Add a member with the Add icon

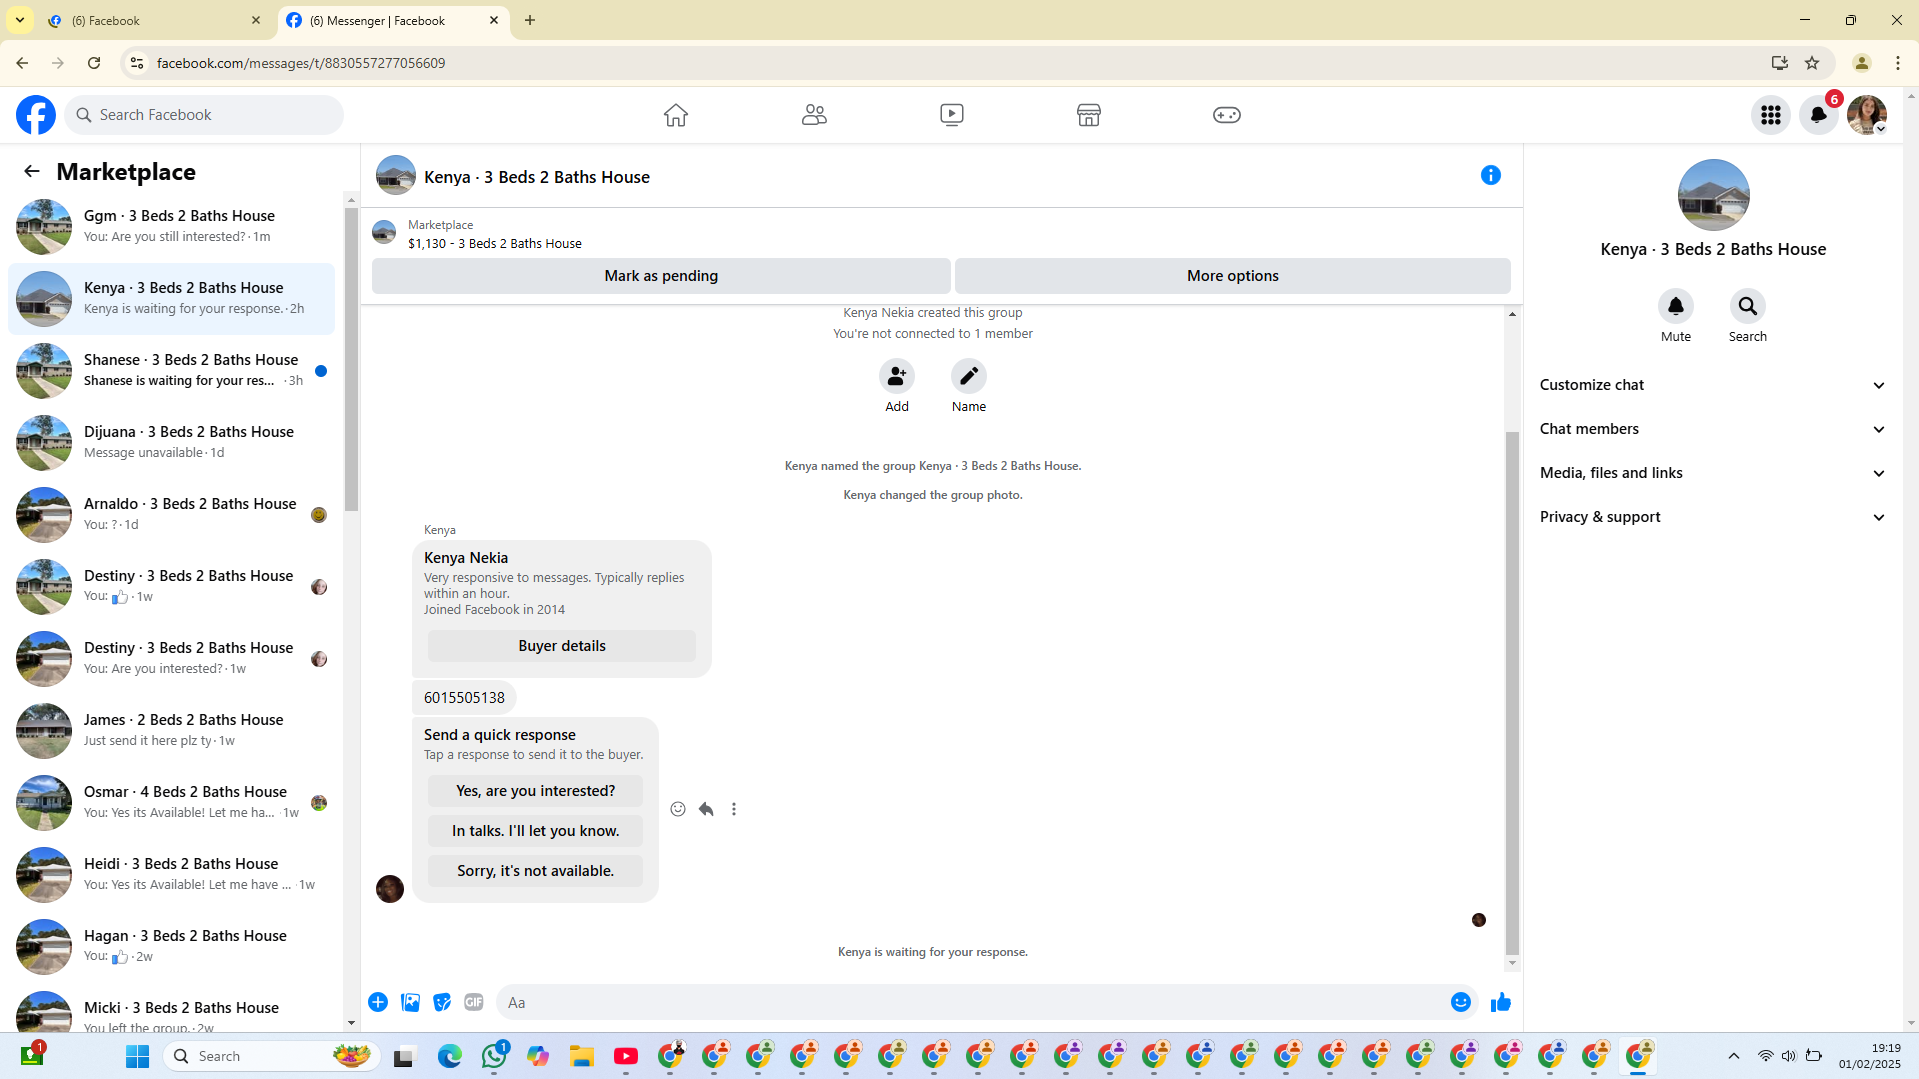click(x=897, y=376)
